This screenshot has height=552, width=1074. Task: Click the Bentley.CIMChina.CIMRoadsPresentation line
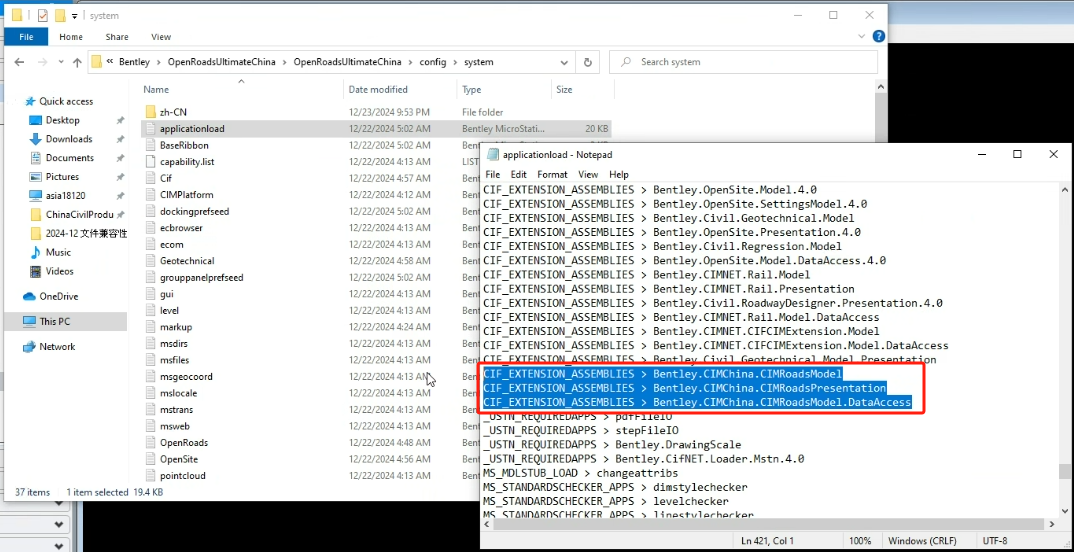tap(684, 388)
